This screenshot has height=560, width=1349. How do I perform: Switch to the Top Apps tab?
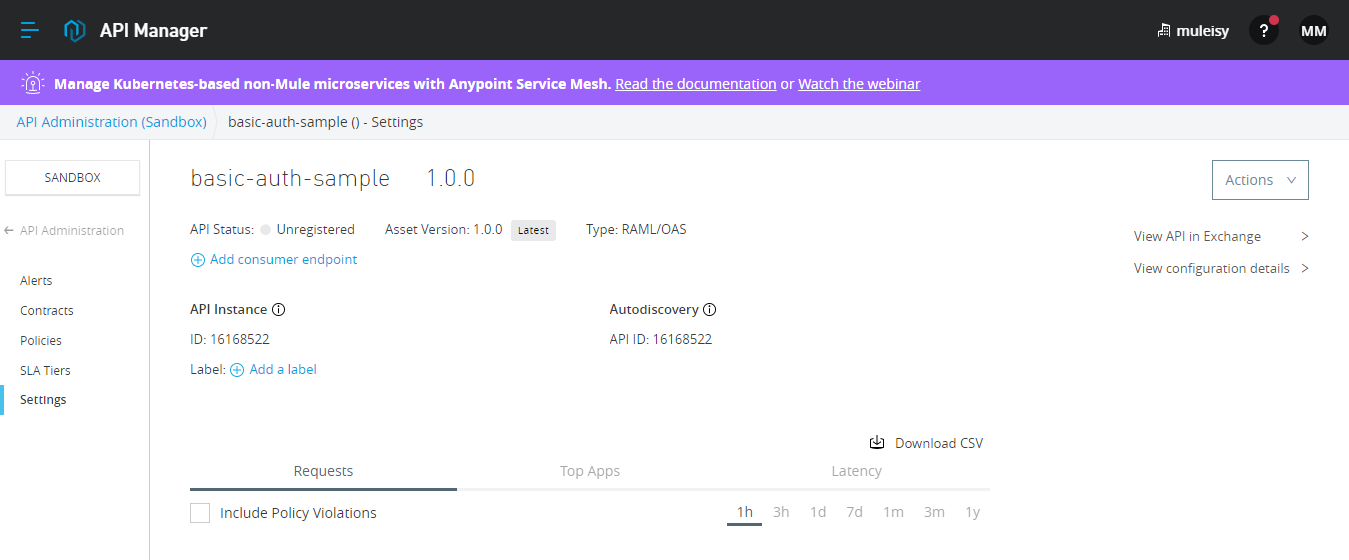click(590, 471)
